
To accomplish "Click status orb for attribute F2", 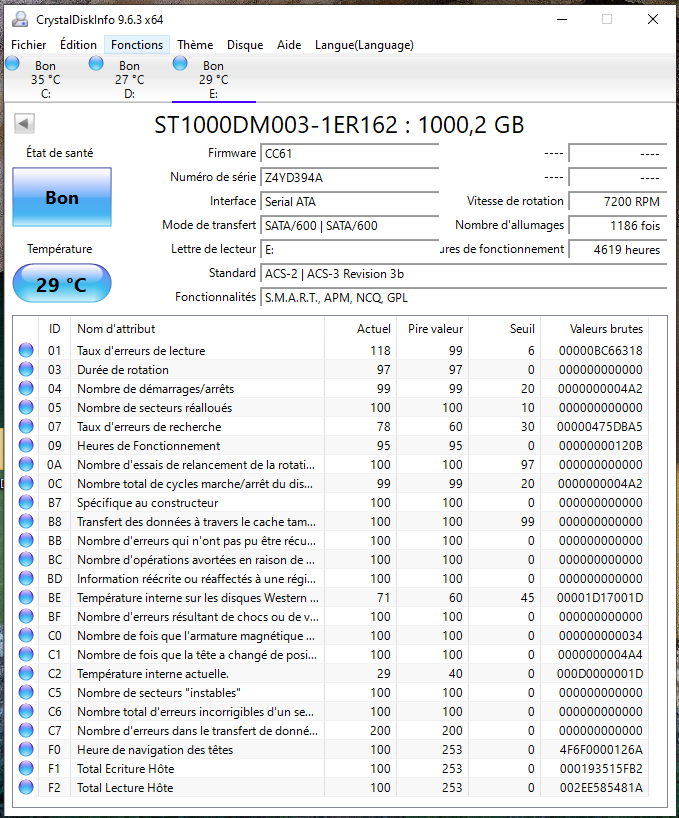I will pyautogui.click(x=26, y=787).
